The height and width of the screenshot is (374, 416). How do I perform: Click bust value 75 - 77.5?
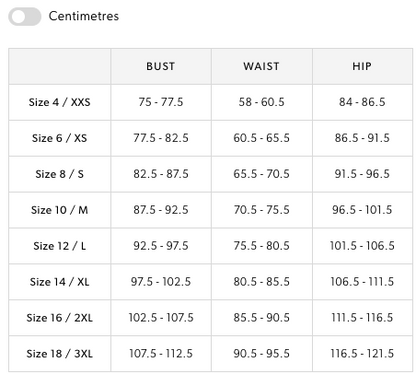[x=161, y=102]
